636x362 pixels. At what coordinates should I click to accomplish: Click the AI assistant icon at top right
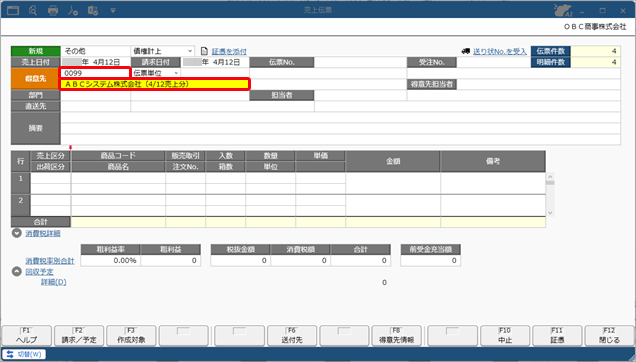[x=563, y=11]
